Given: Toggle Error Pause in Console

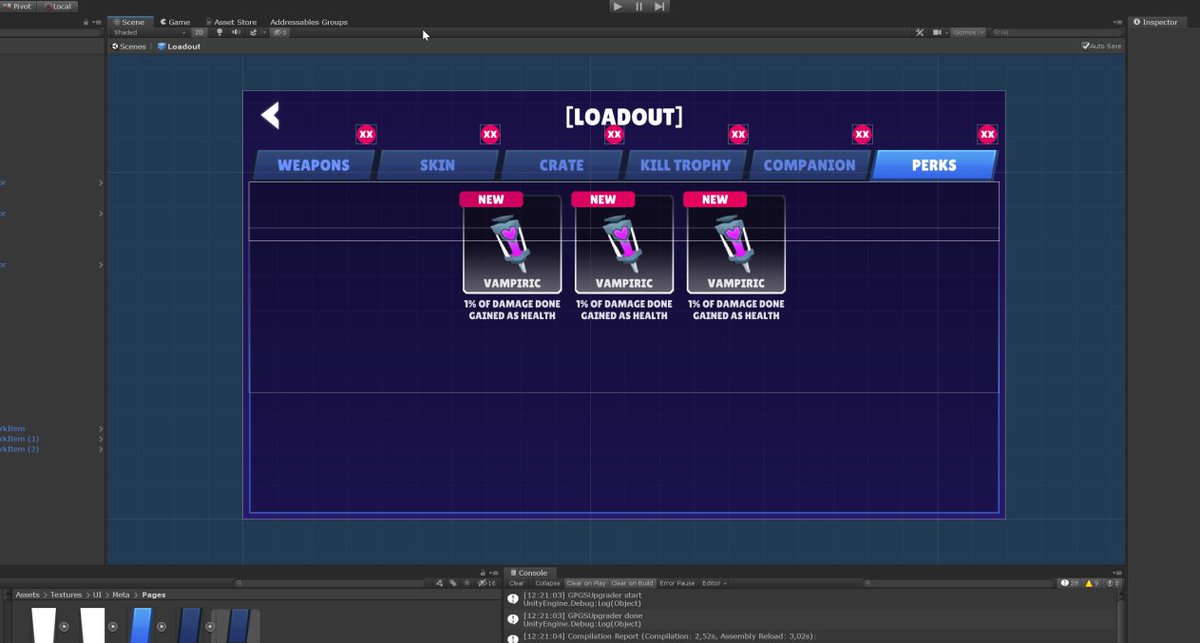Looking at the screenshot, I should pos(677,583).
